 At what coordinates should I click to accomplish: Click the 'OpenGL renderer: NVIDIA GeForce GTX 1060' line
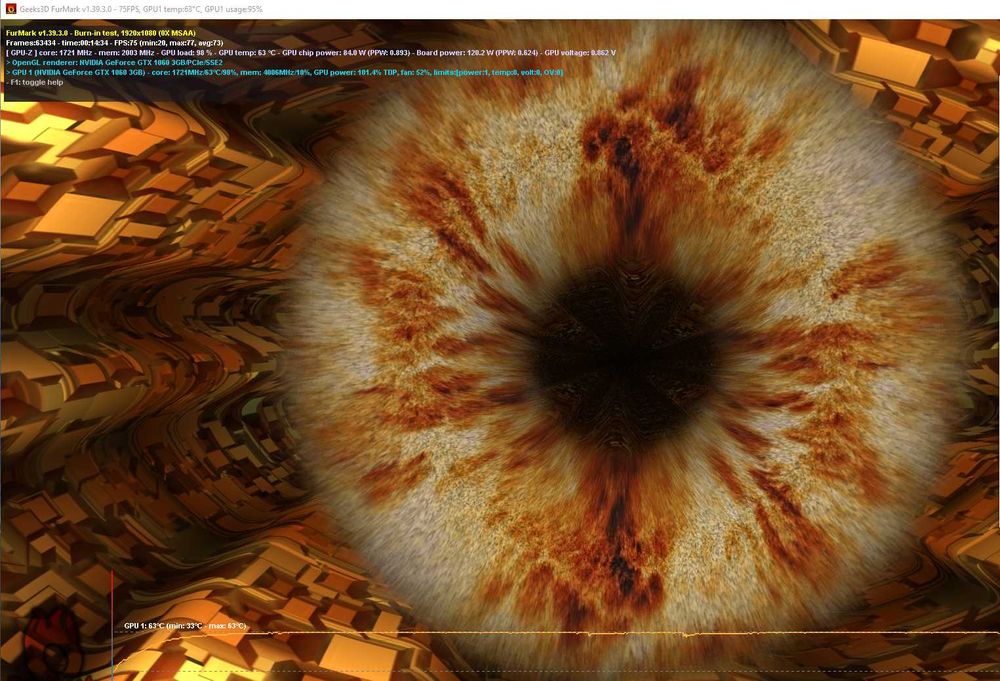(x=114, y=62)
